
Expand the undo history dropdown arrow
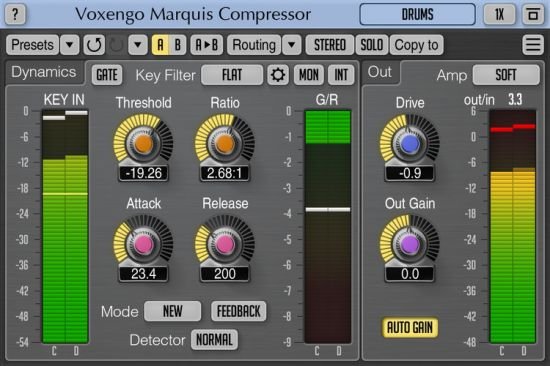[138, 45]
